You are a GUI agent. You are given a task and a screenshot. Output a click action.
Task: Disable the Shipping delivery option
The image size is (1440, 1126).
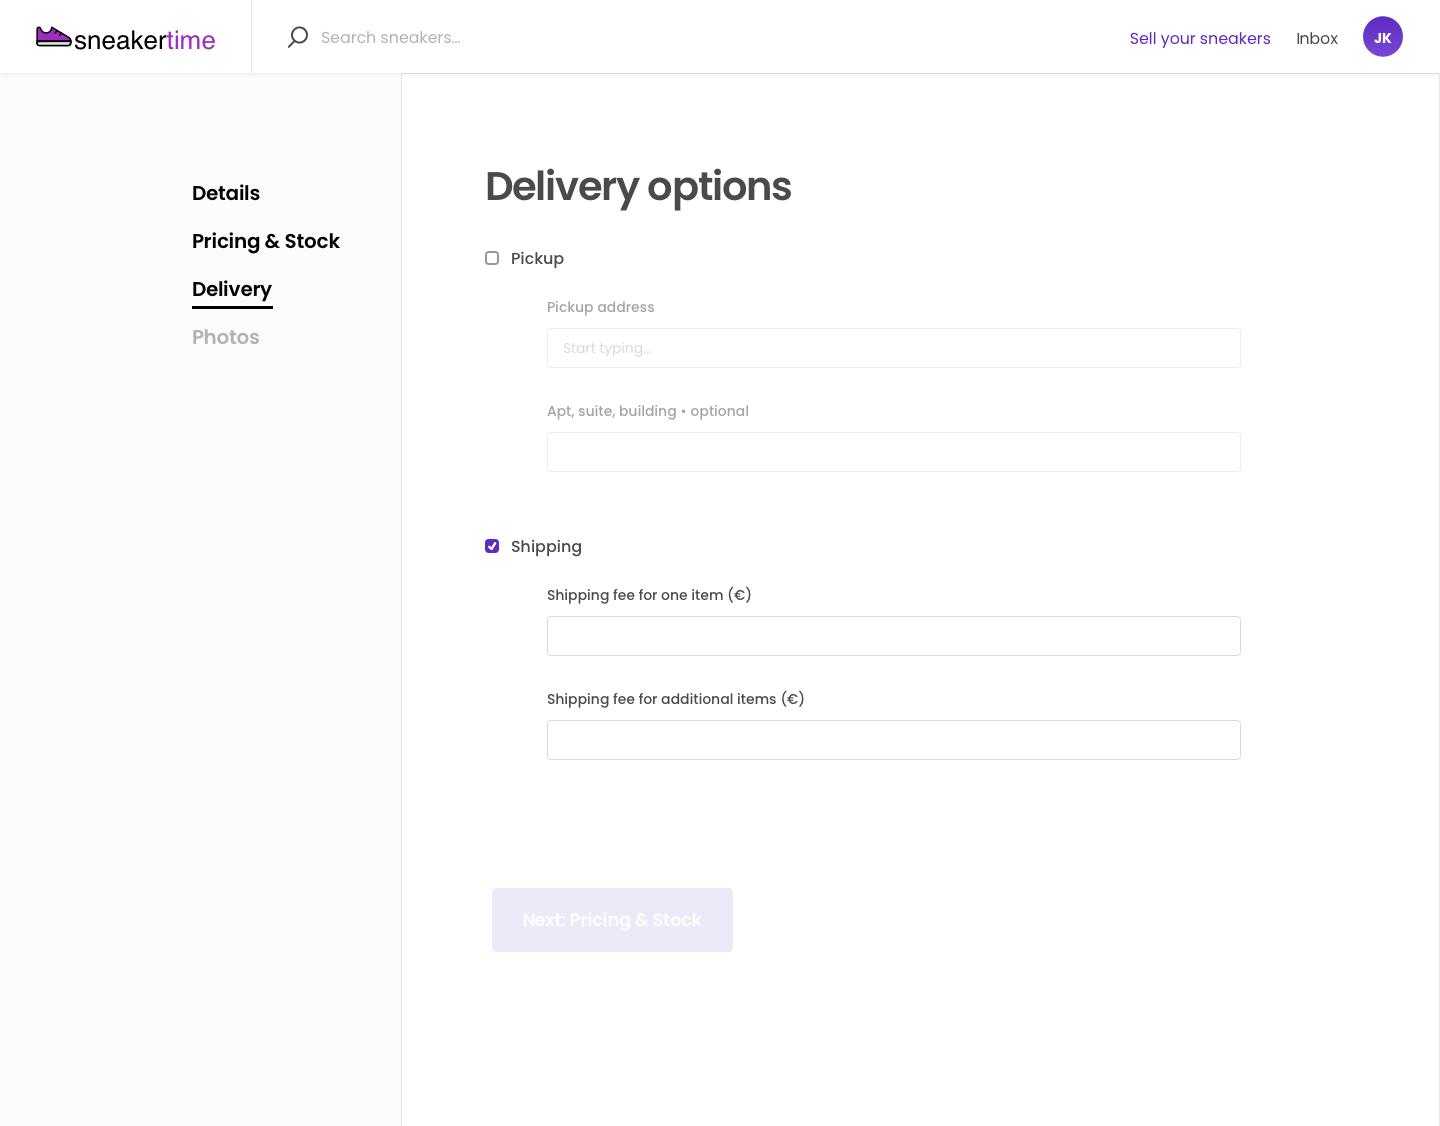point(492,546)
